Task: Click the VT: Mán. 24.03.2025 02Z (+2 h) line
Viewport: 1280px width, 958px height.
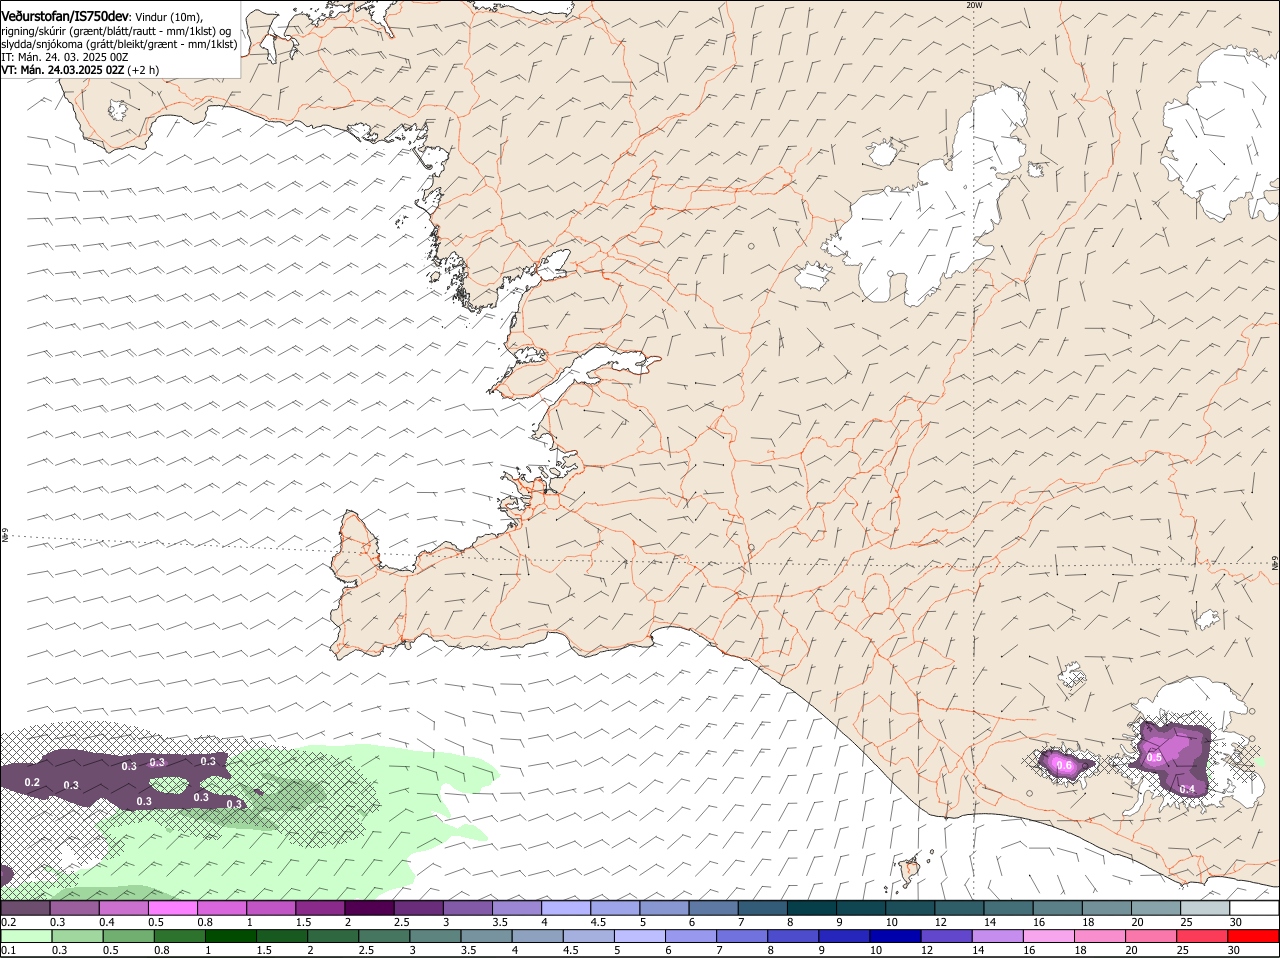Action: tap(80, 70)
